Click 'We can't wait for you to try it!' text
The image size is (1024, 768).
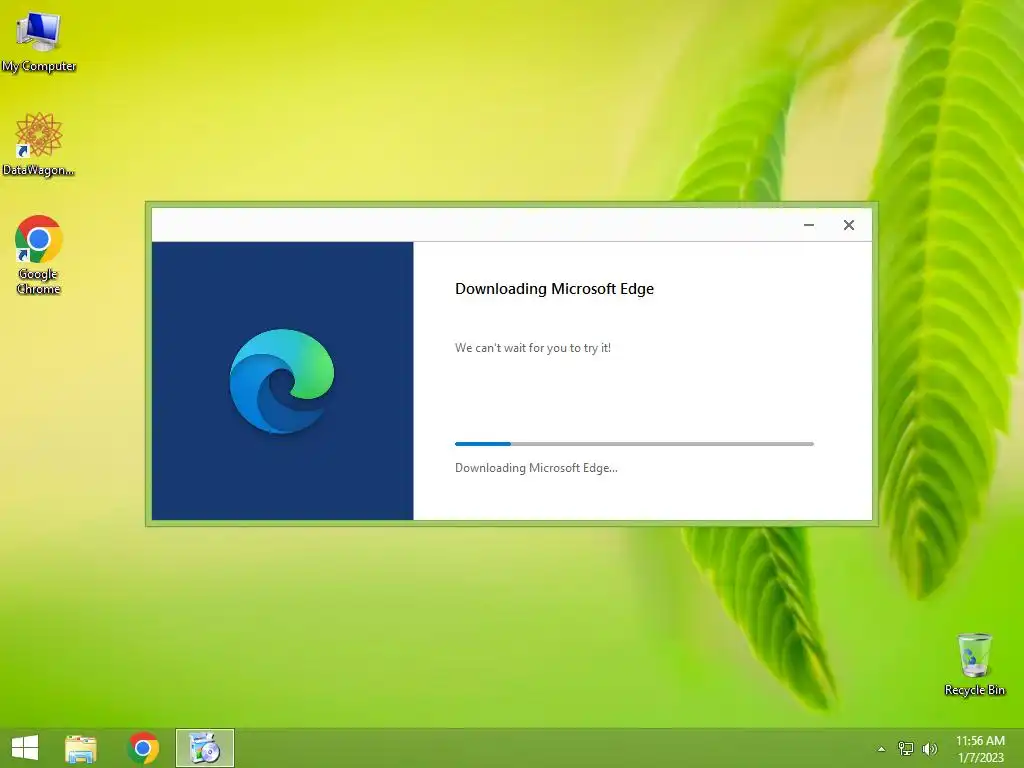pos(533,348)
